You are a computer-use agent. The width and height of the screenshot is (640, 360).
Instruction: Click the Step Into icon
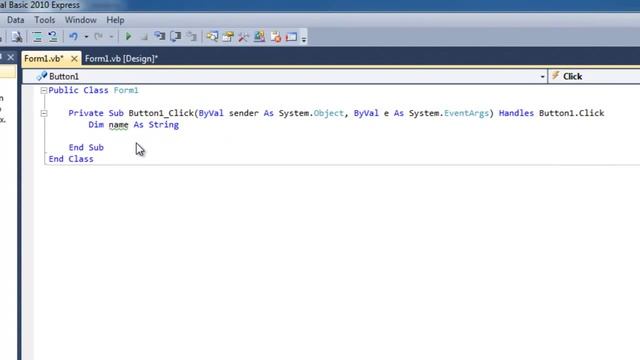click(x=160, y=37)
